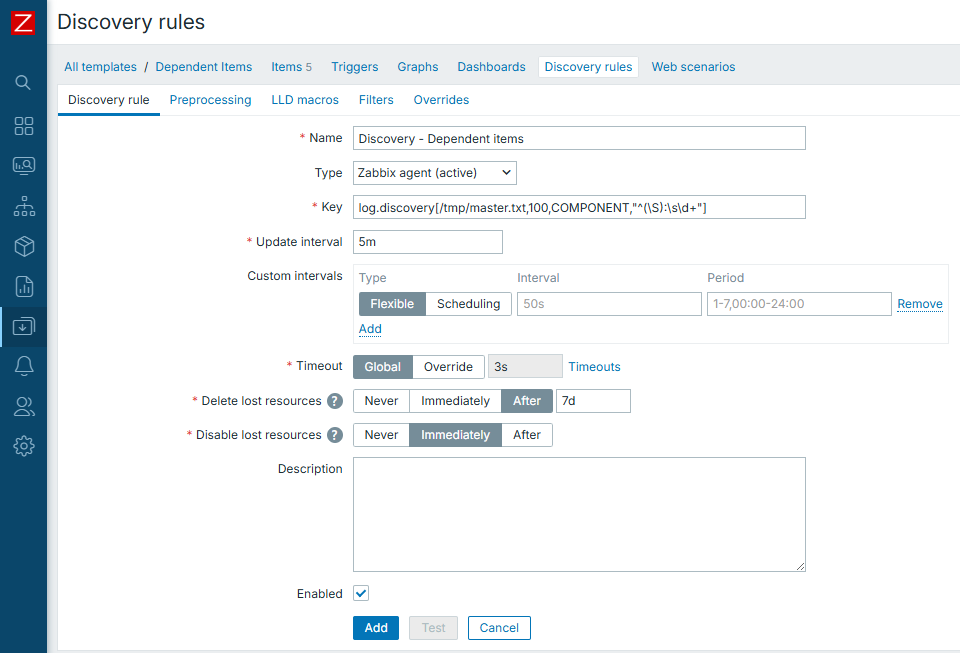Open the Monitoring sidebar icon

pos(23,166)
